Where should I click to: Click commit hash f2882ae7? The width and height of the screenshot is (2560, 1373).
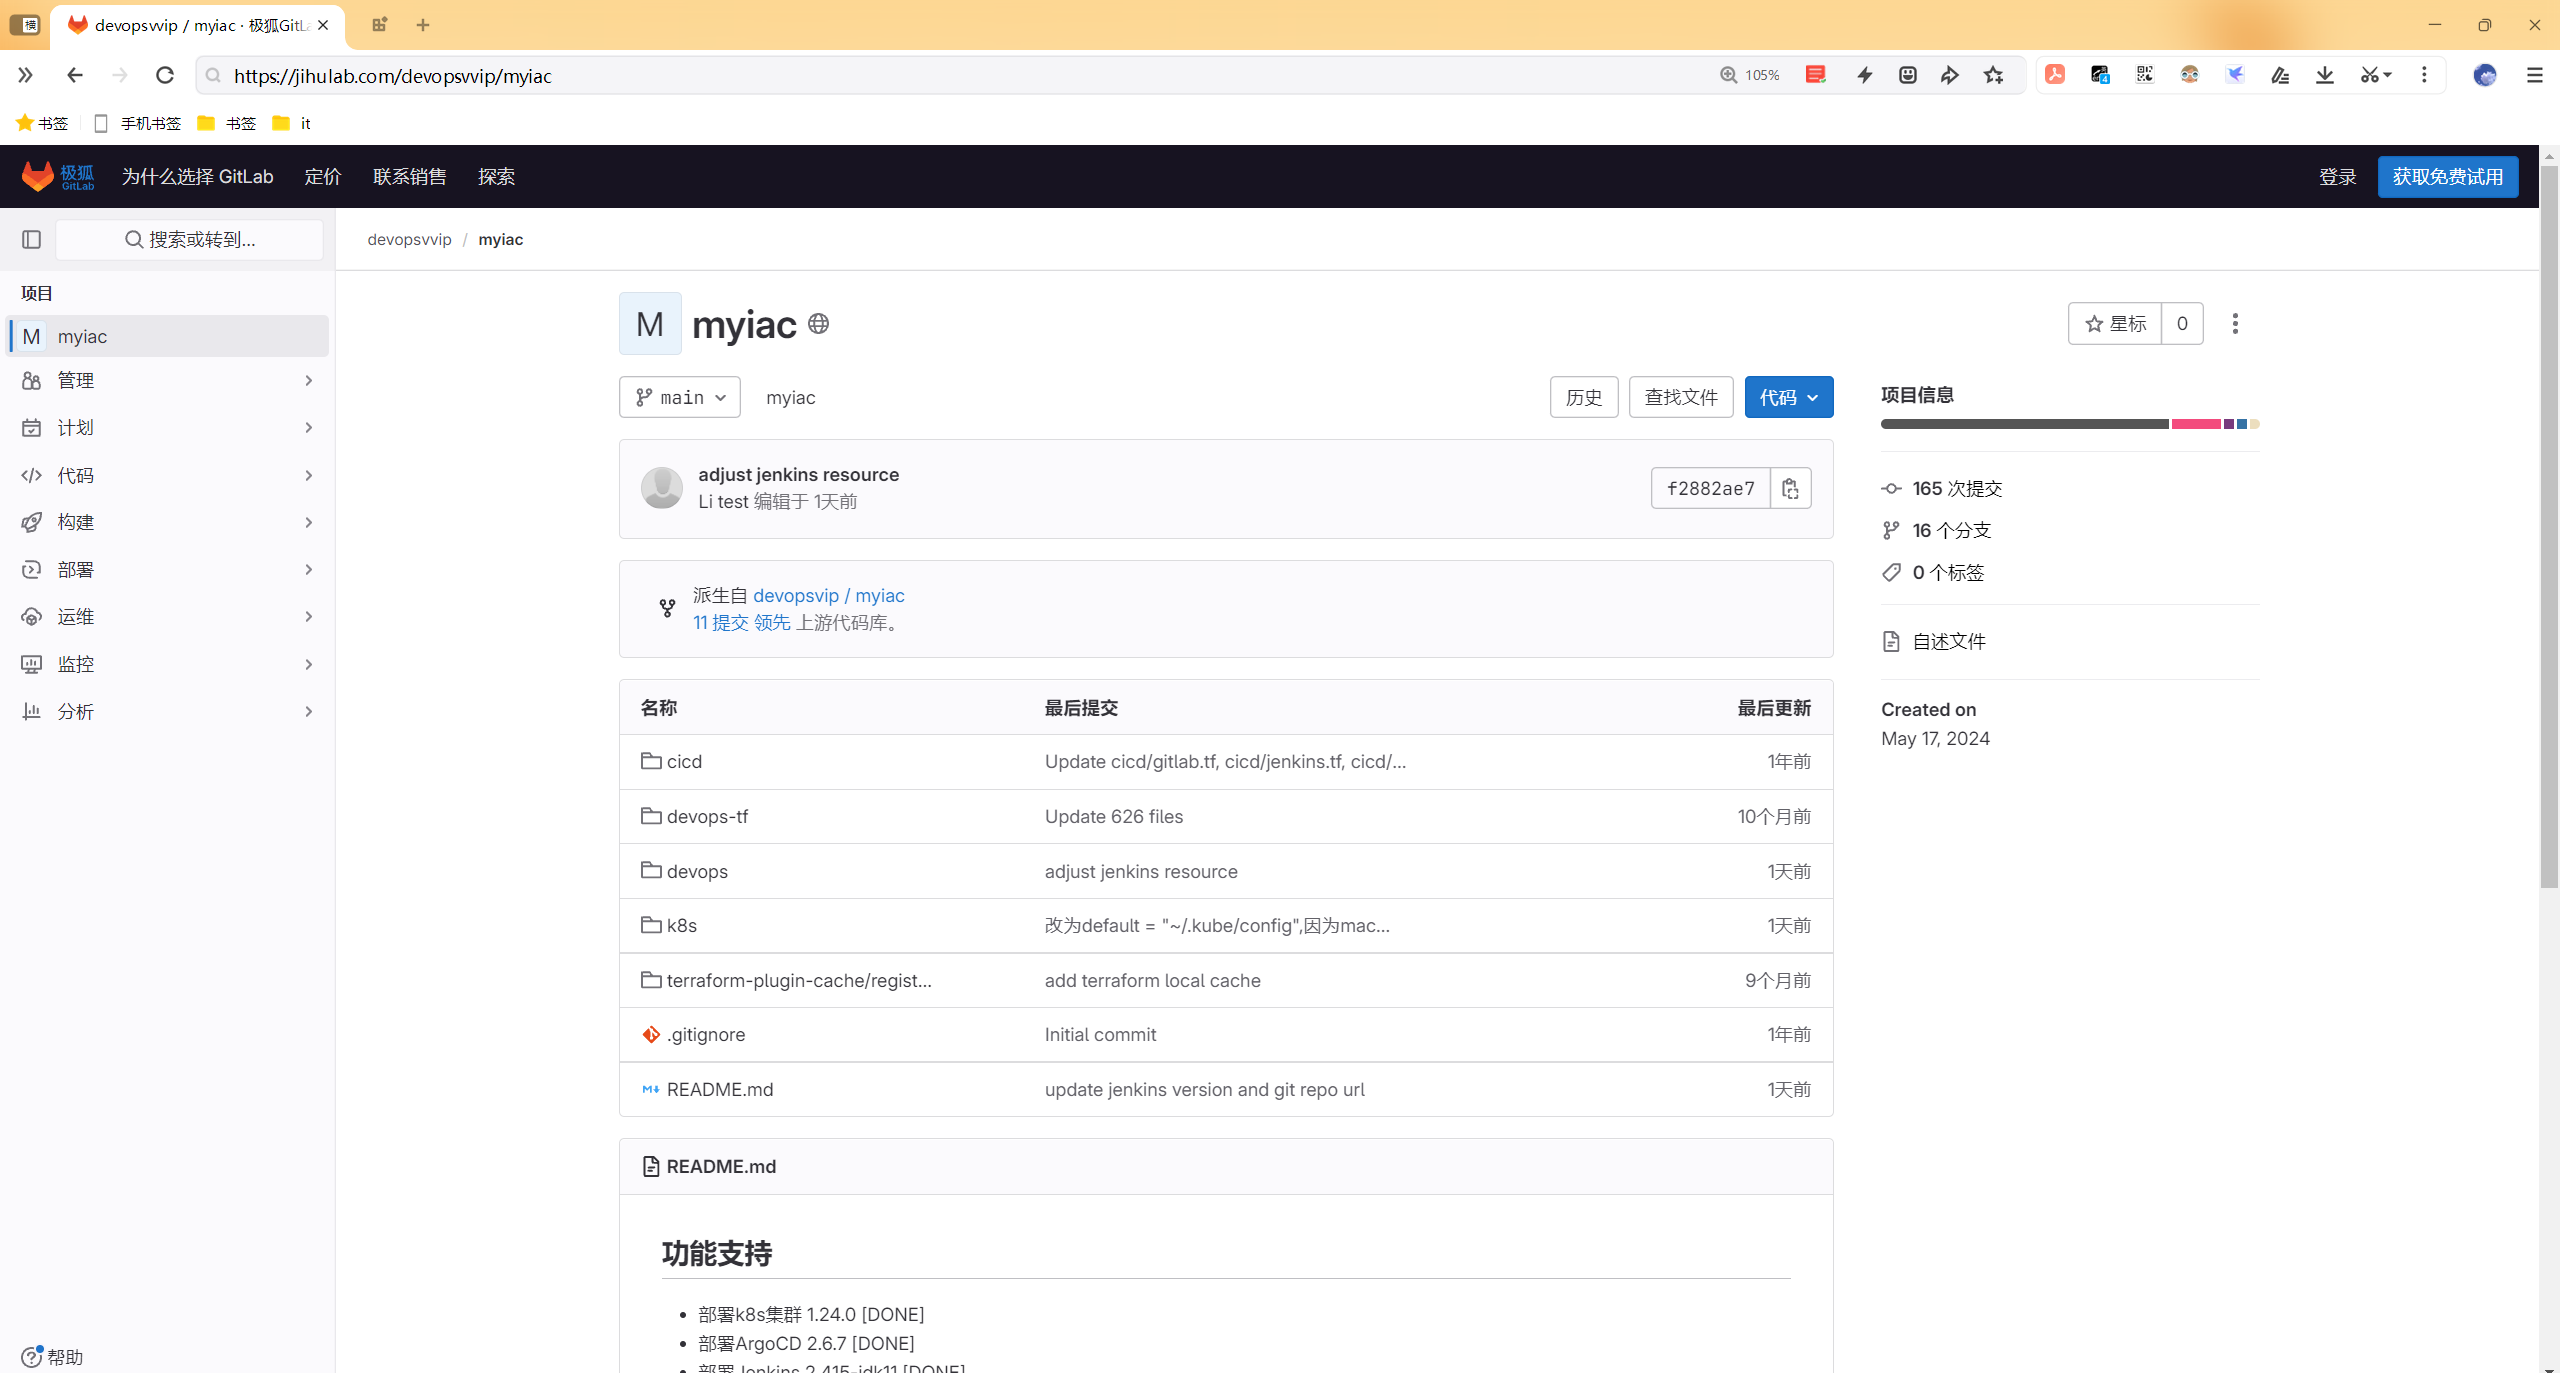1710,488
